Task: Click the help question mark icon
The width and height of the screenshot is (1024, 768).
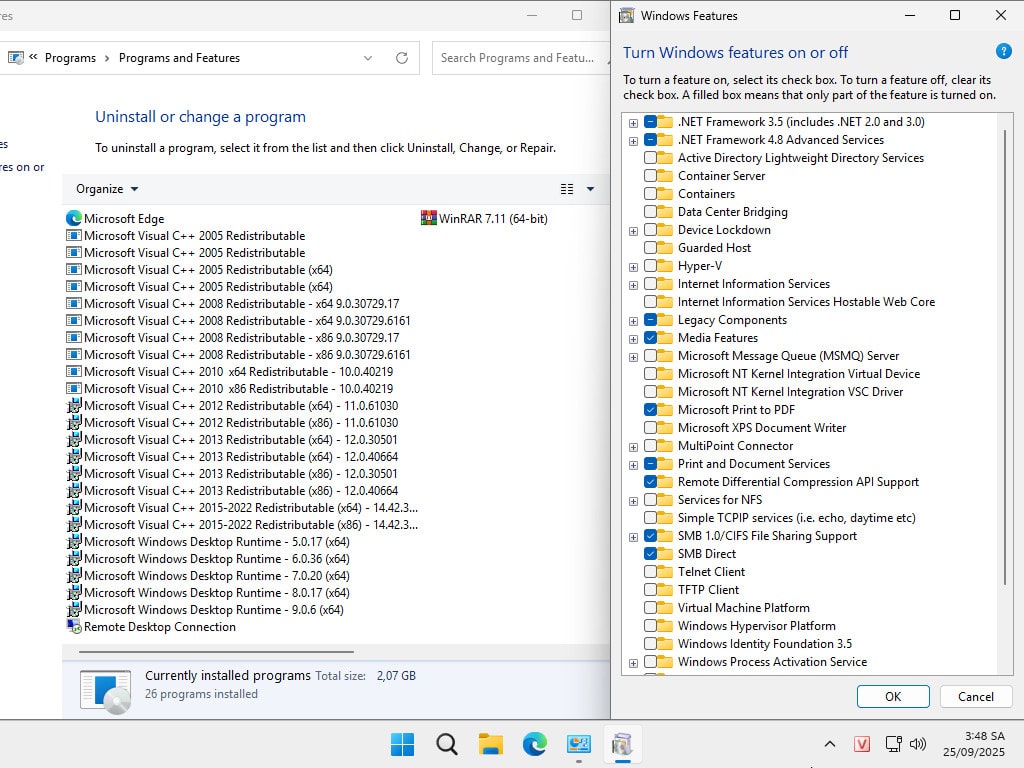Action: [x=1003, y=52]
